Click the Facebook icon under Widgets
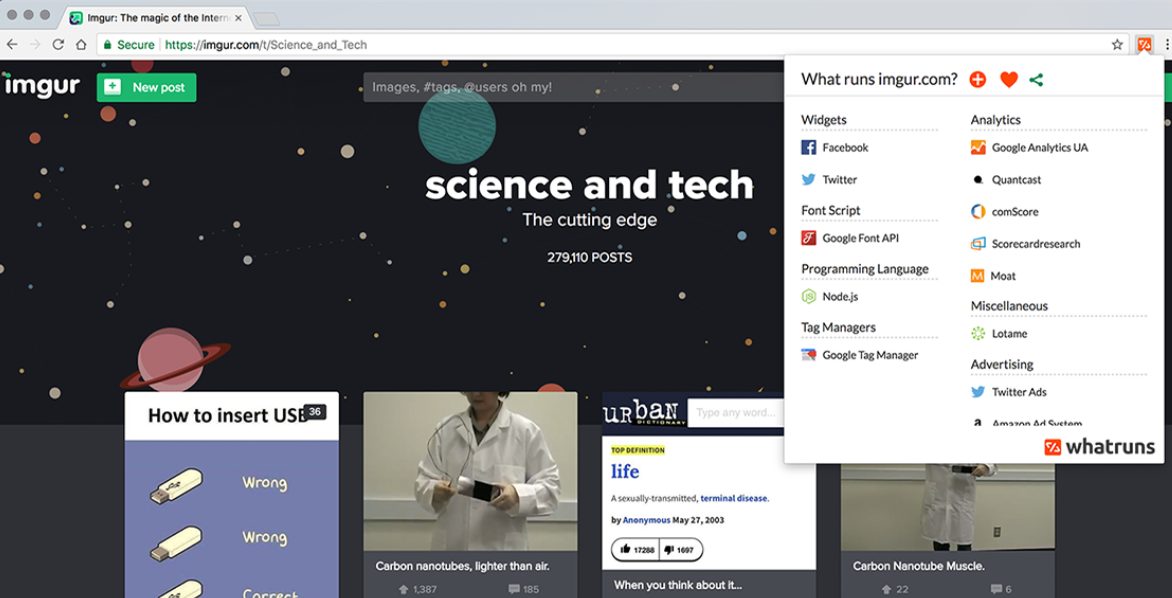1172x598 pixels. click(x=809, y=147)
